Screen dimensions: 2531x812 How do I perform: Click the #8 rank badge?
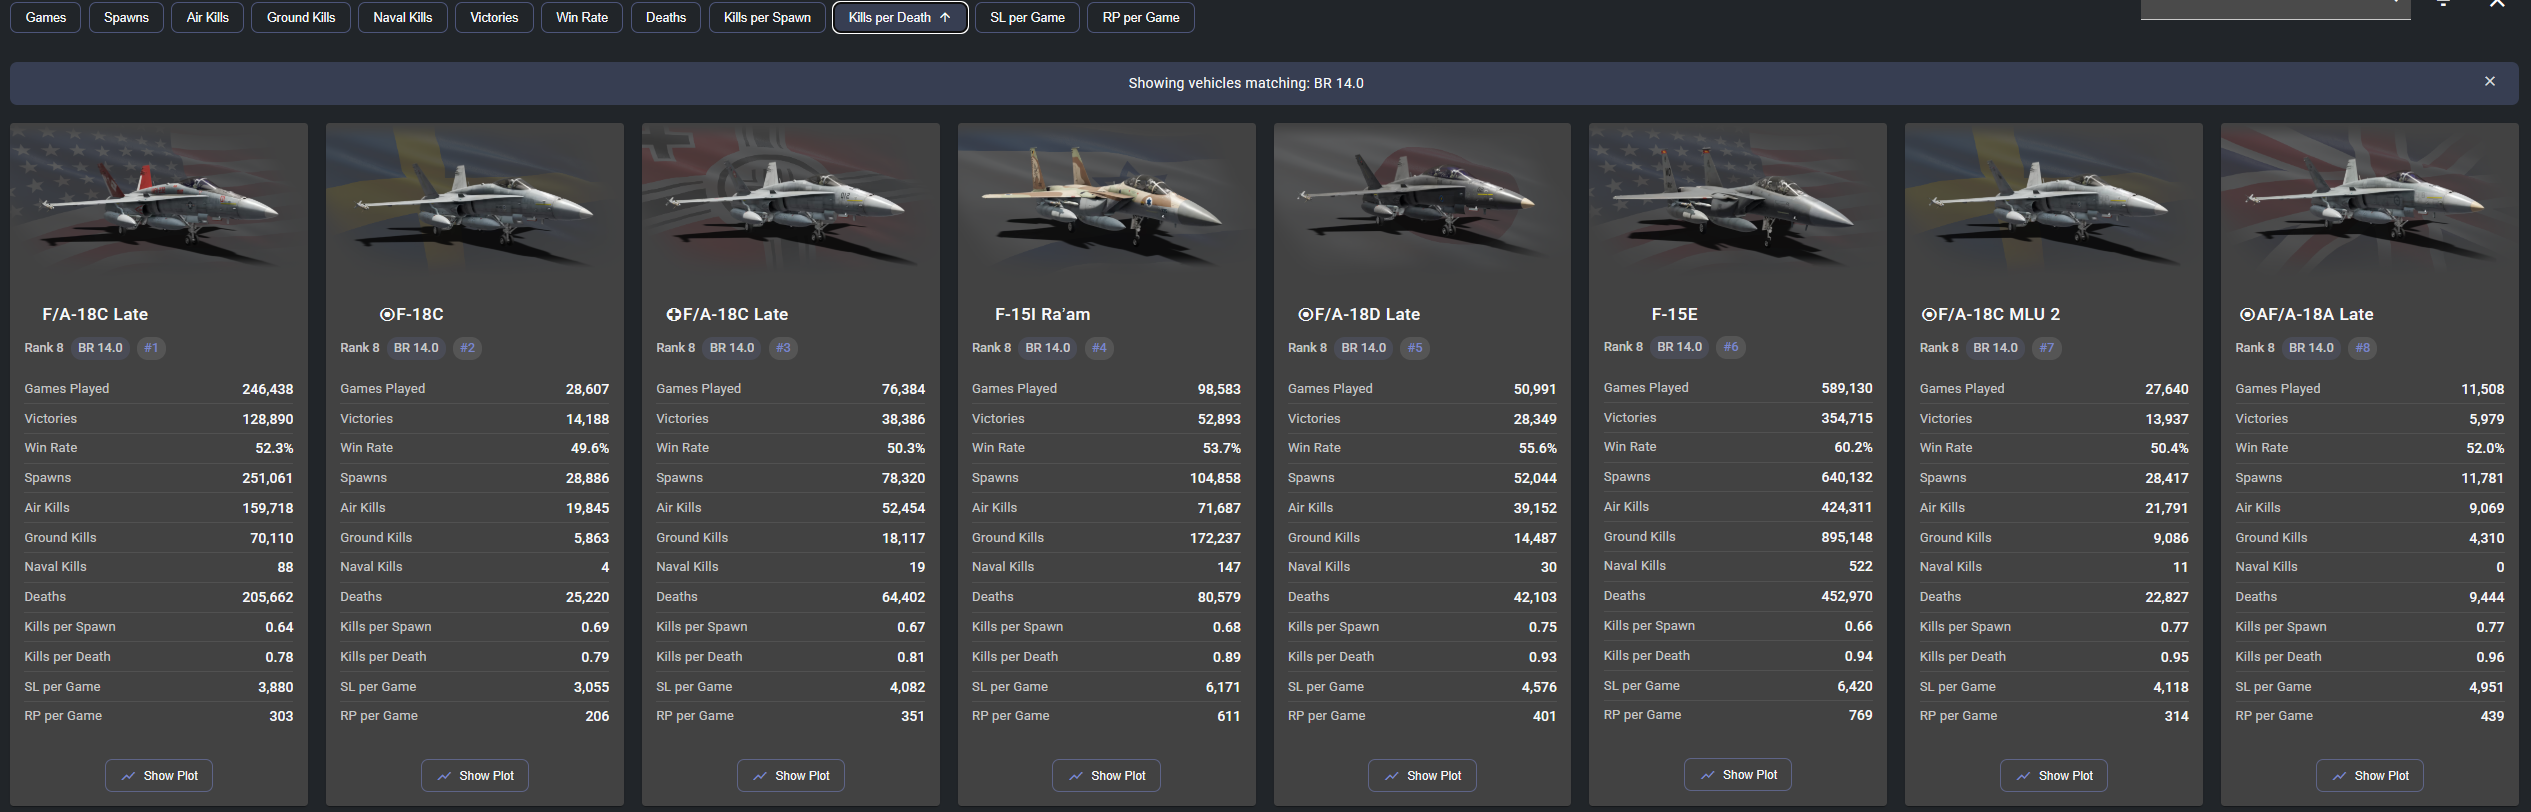[x=2363, y=348]
